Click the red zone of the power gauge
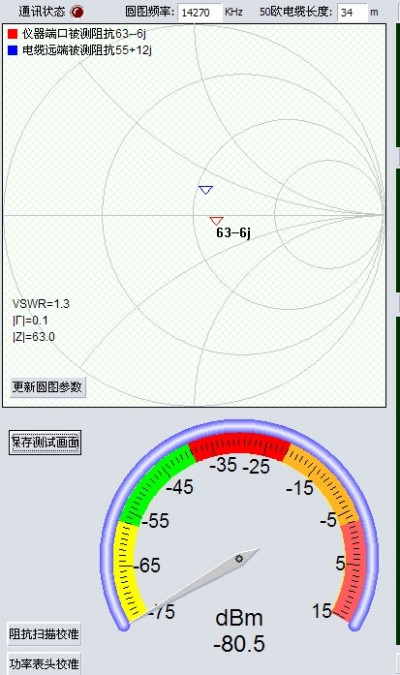 click(239, 445)
